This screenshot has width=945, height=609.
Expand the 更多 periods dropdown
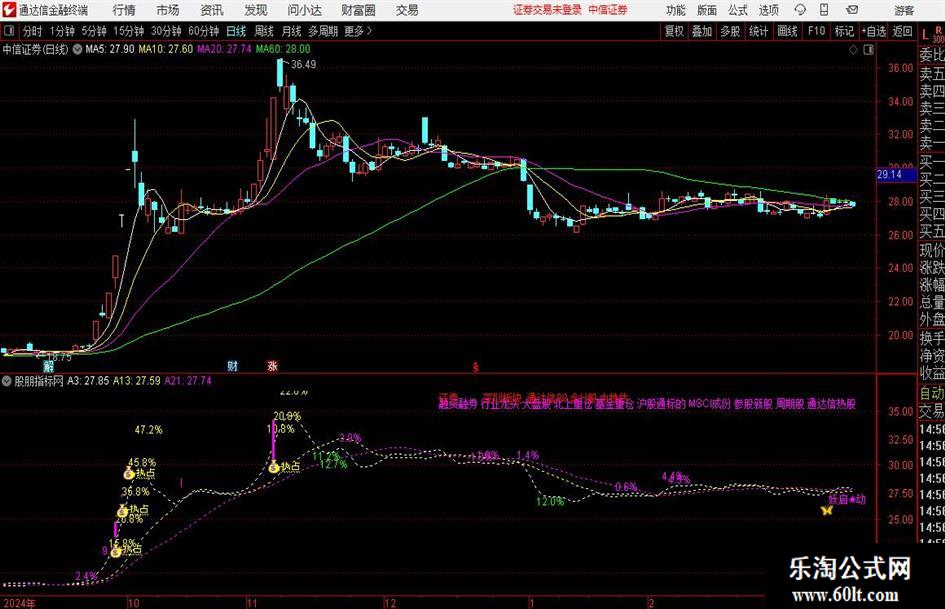coord(358,31)
